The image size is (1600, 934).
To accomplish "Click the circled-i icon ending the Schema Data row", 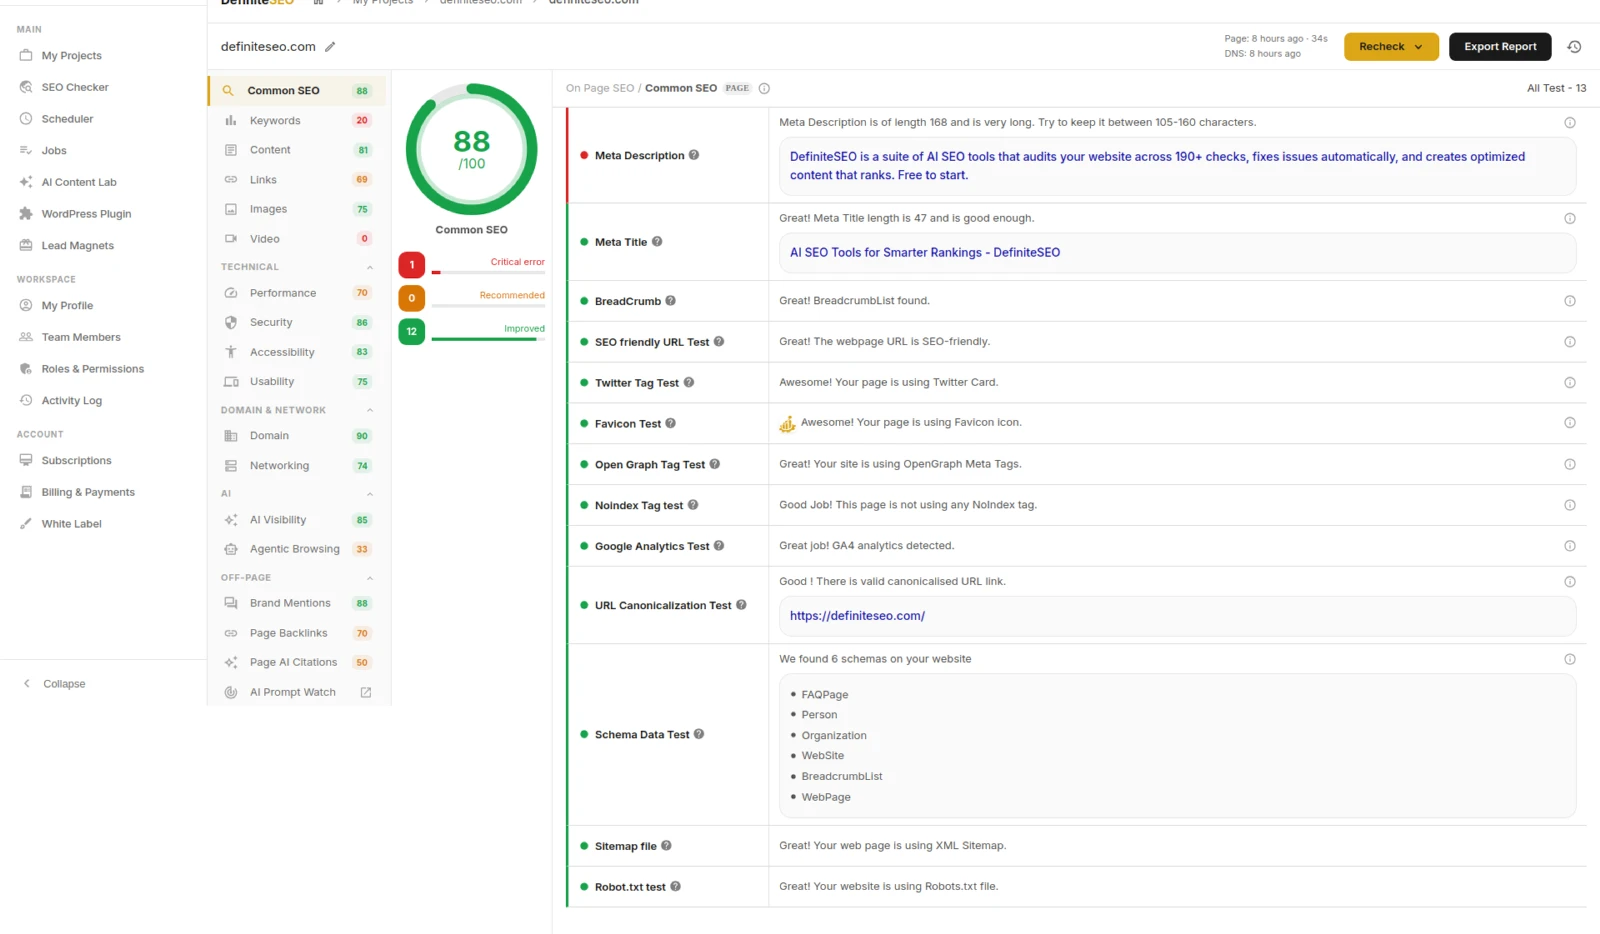I will click(x=1570, y=659).
